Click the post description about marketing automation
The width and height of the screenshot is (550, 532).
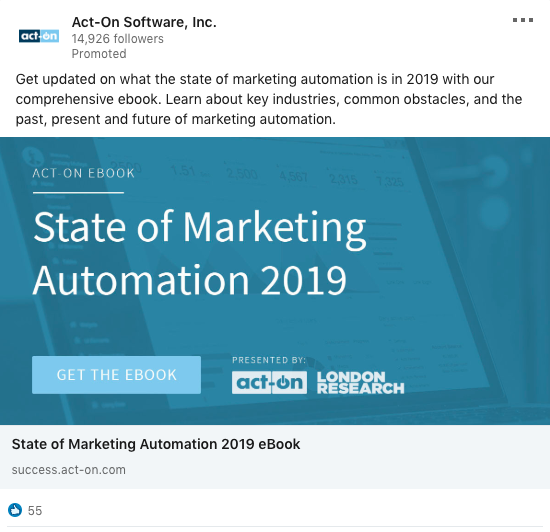(269, 99)
